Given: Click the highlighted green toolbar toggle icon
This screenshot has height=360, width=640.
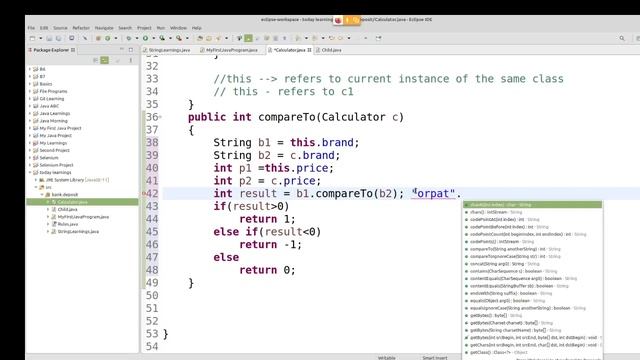Looking at the screenshot, I should click(248, 38).
